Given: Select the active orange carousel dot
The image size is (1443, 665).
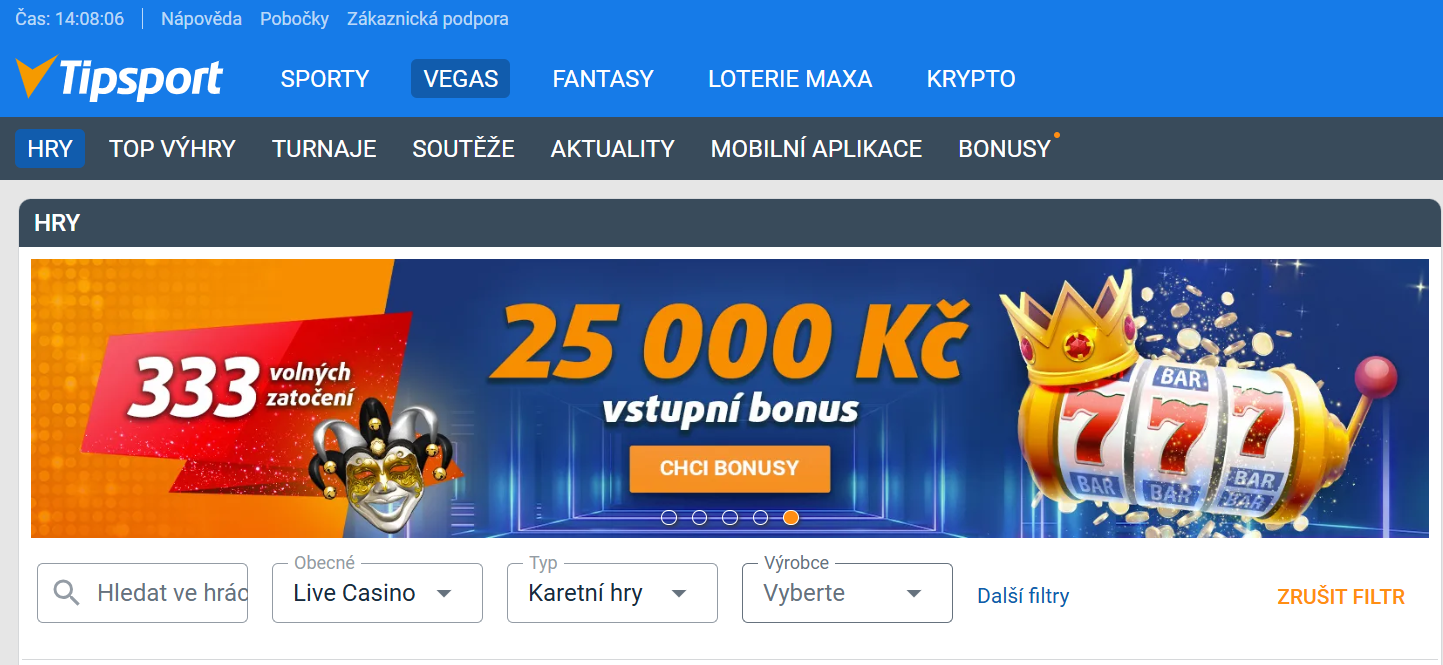Looking at the screenshot, I should point(791,517).
